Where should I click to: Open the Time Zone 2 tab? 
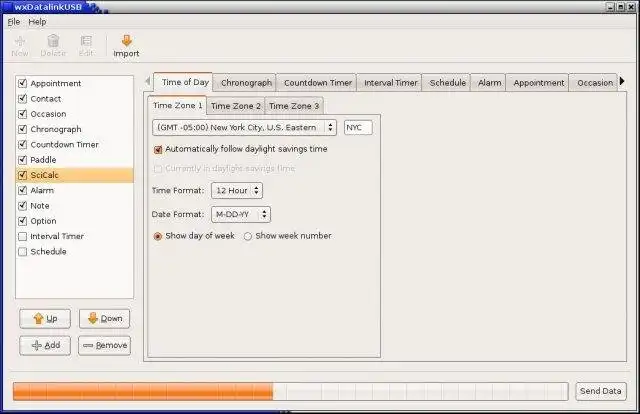coord(236,106)
